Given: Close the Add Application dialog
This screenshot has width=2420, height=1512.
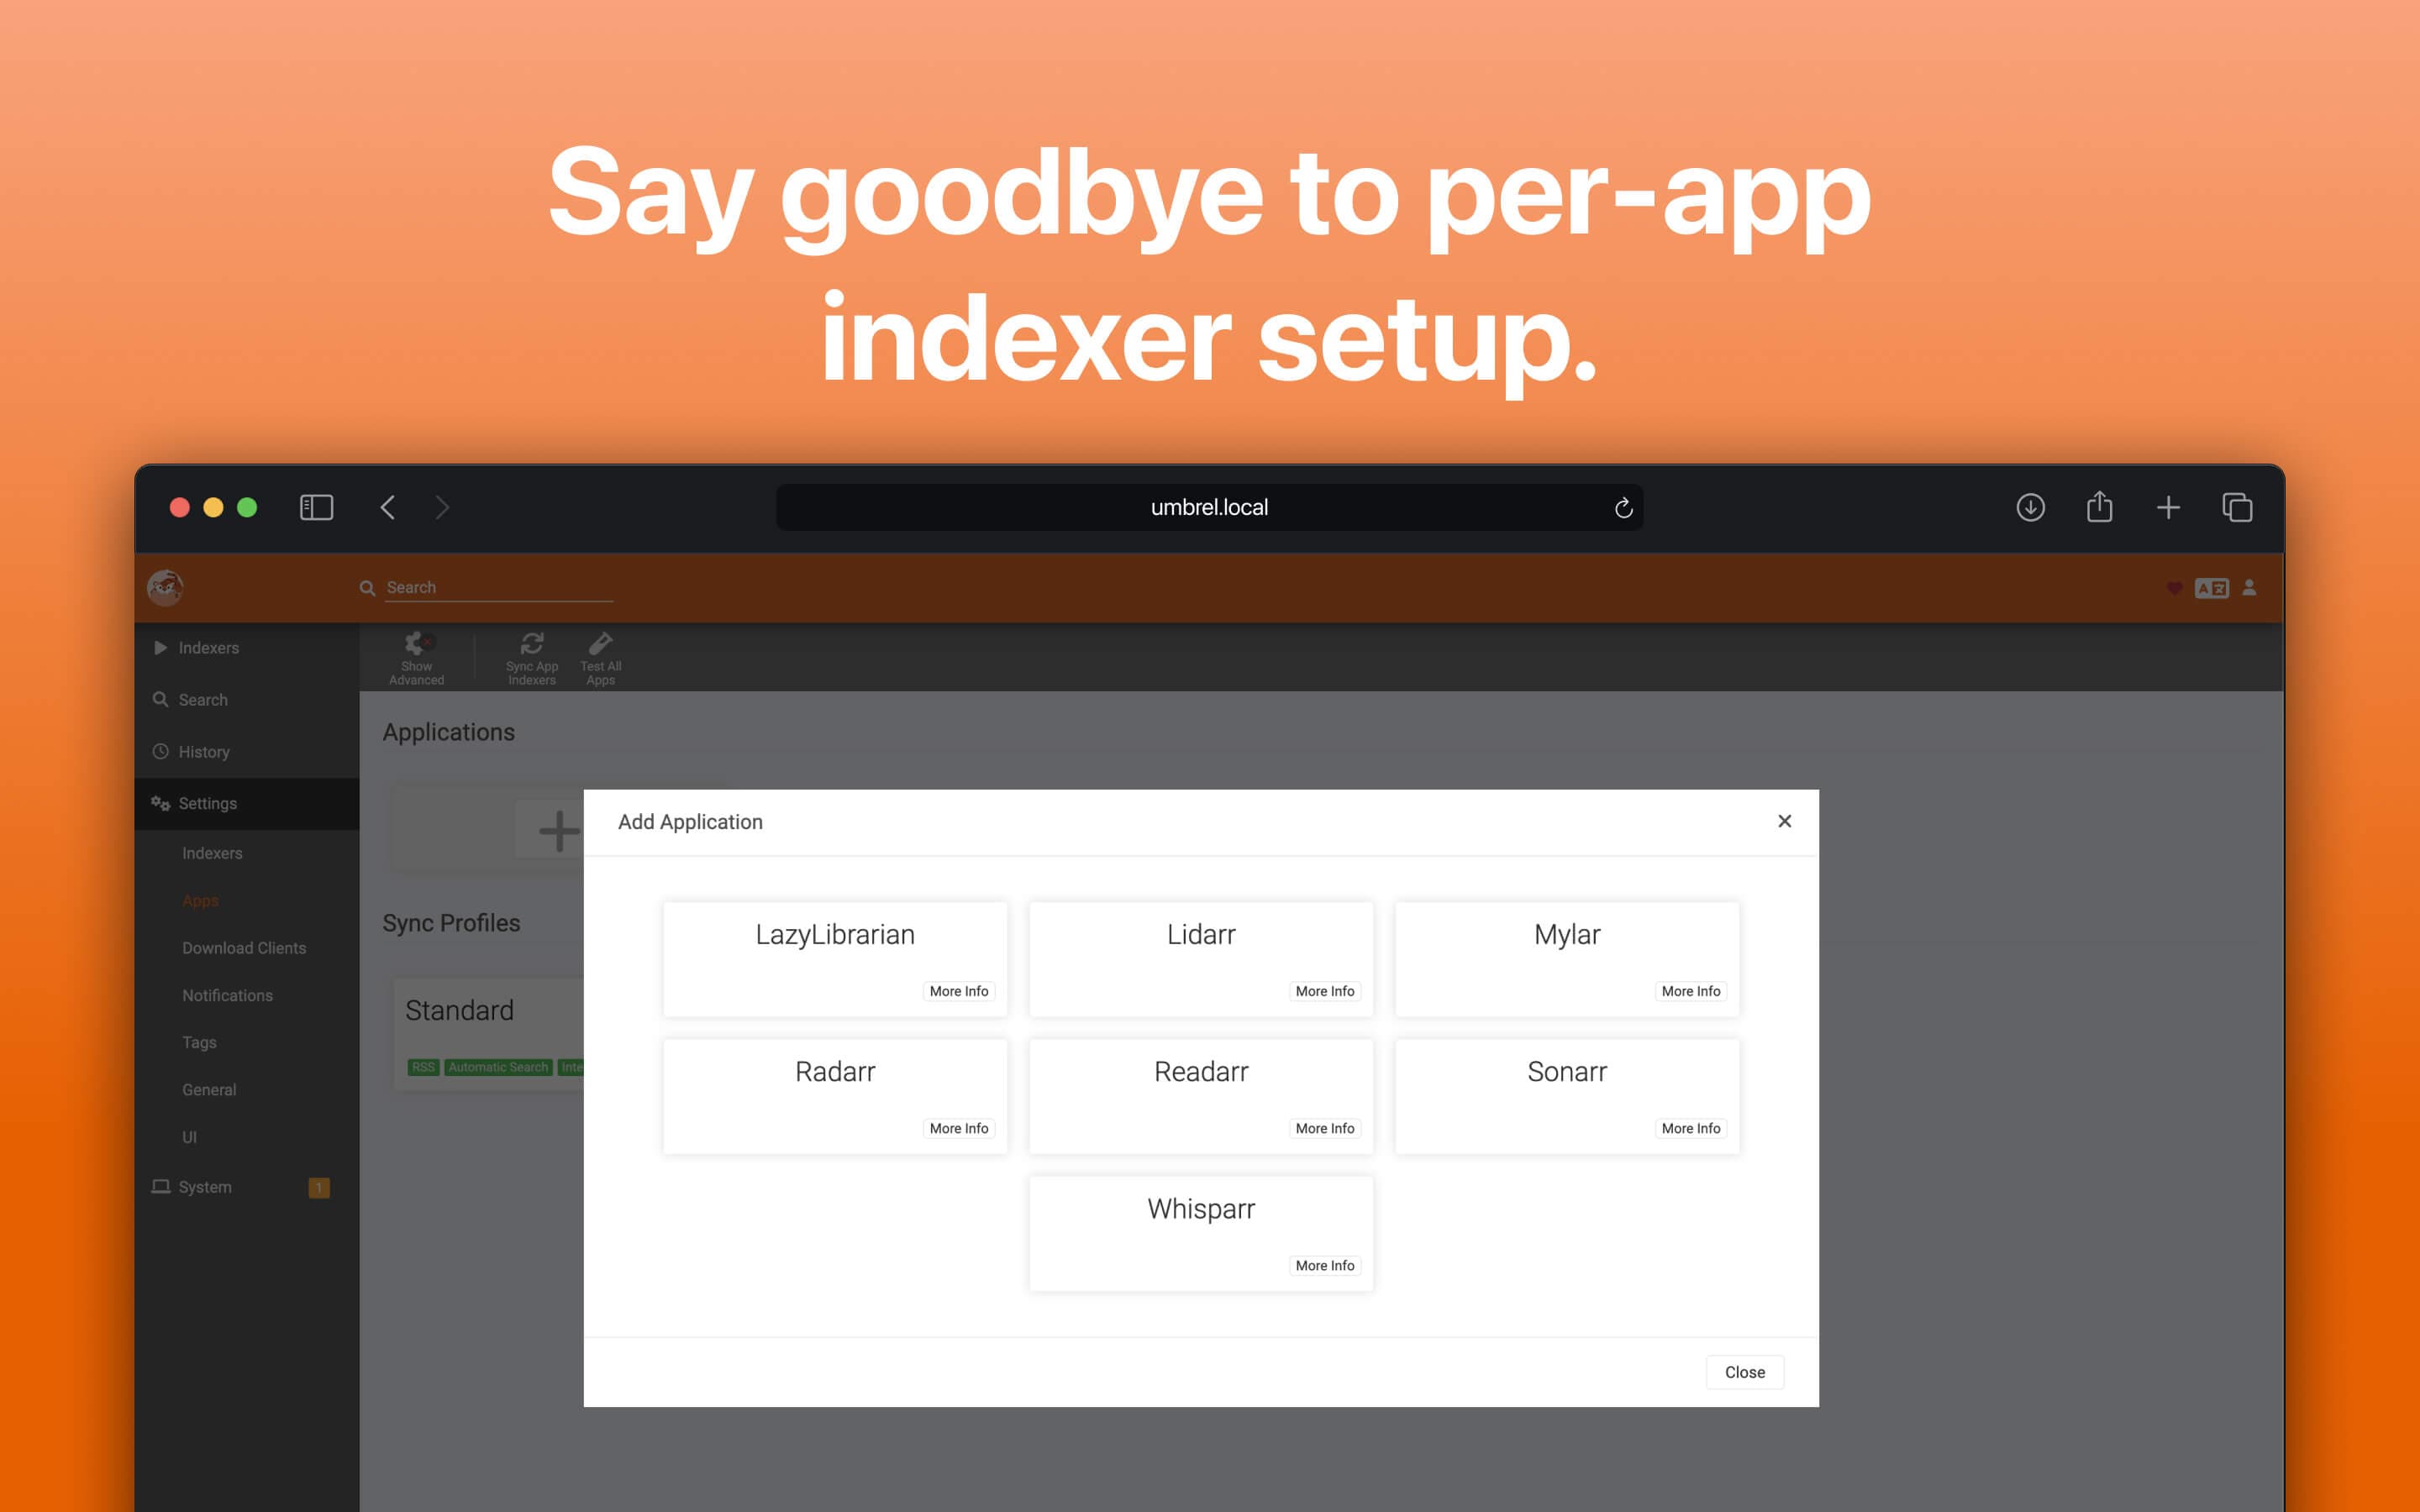Looking at the screenshot, I should pos(1784,821).
